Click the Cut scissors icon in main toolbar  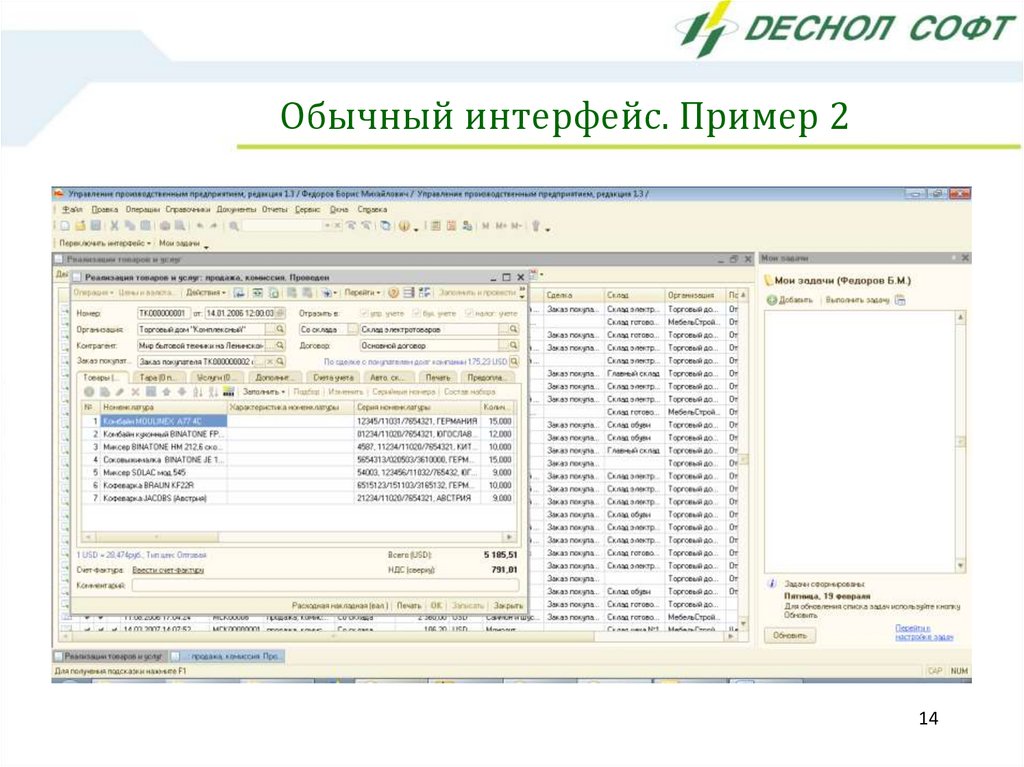[114, 226]
